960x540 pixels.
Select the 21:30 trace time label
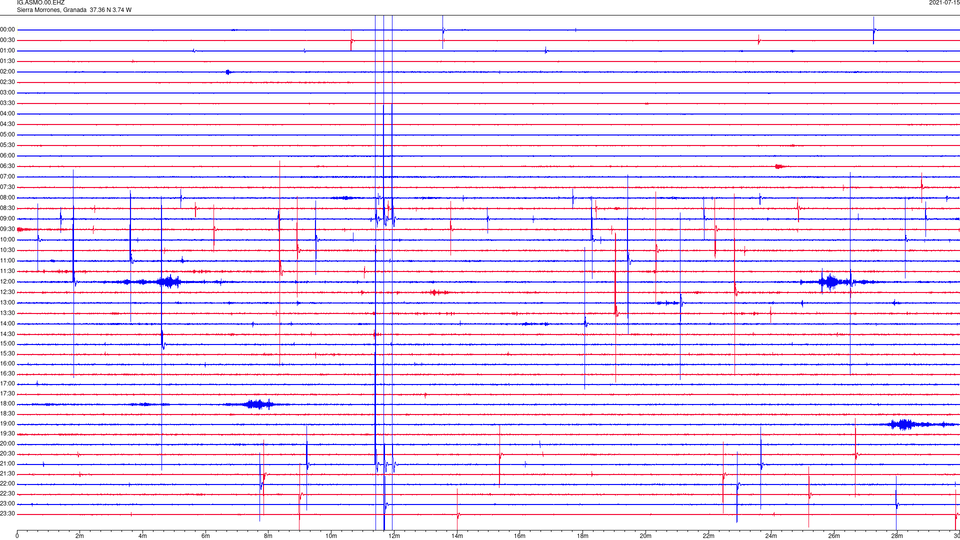[x=8, y=473]
